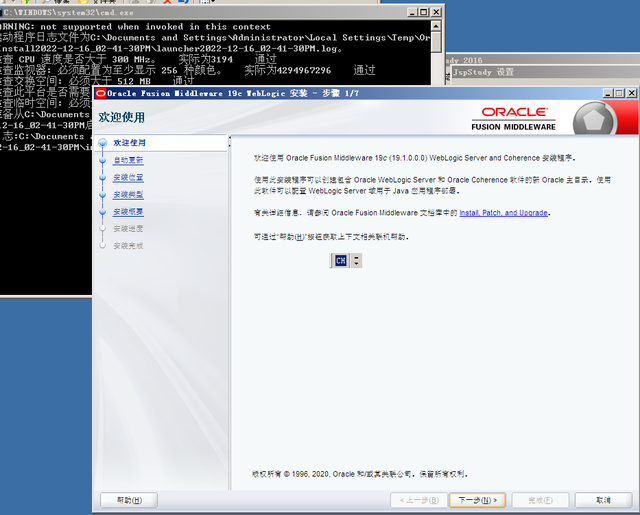Viewport: 640px width, 515px height.
Task: Go to the 安装类型 step link
Action: [x=128, y=194]
